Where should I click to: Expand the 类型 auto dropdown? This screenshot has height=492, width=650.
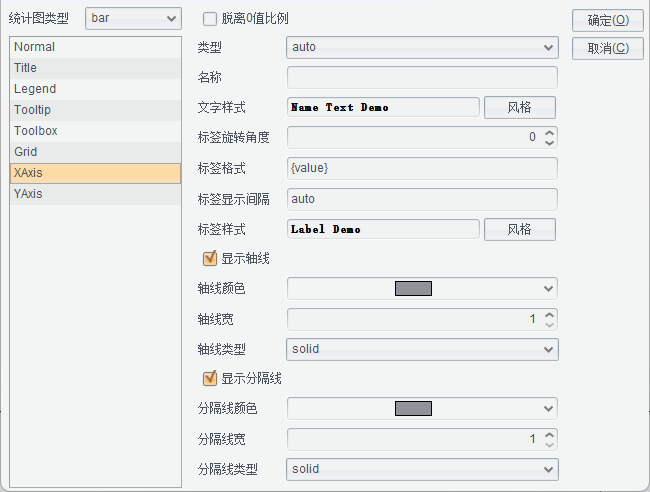(422, 47)
